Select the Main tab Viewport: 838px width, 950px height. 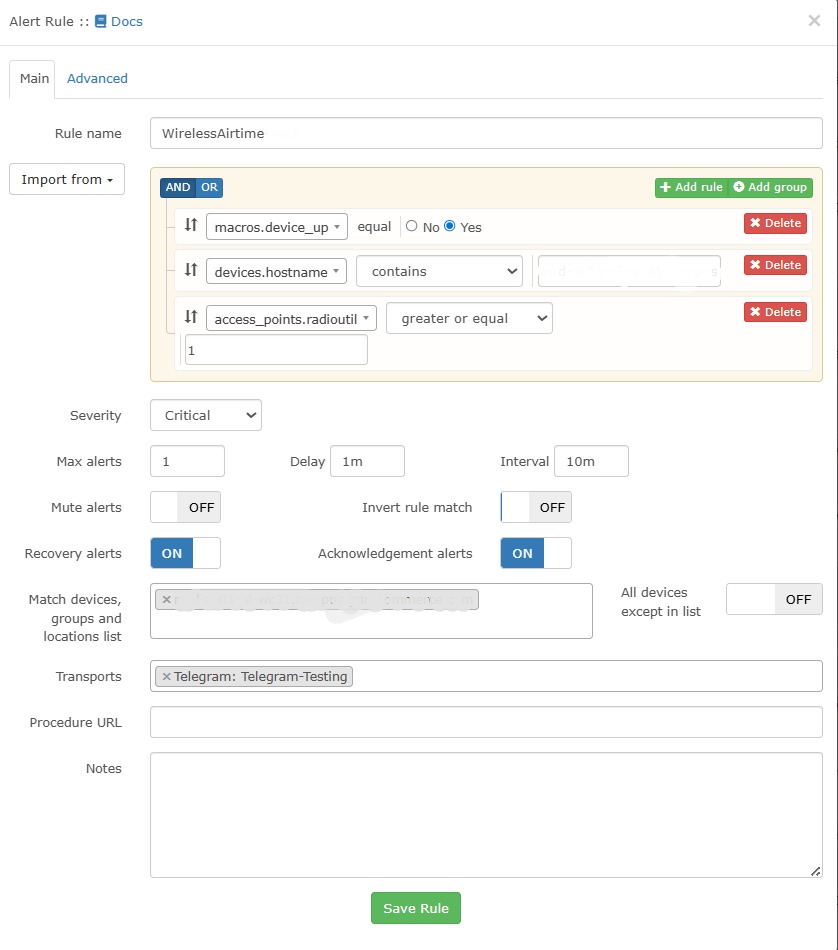coord(33,78)
